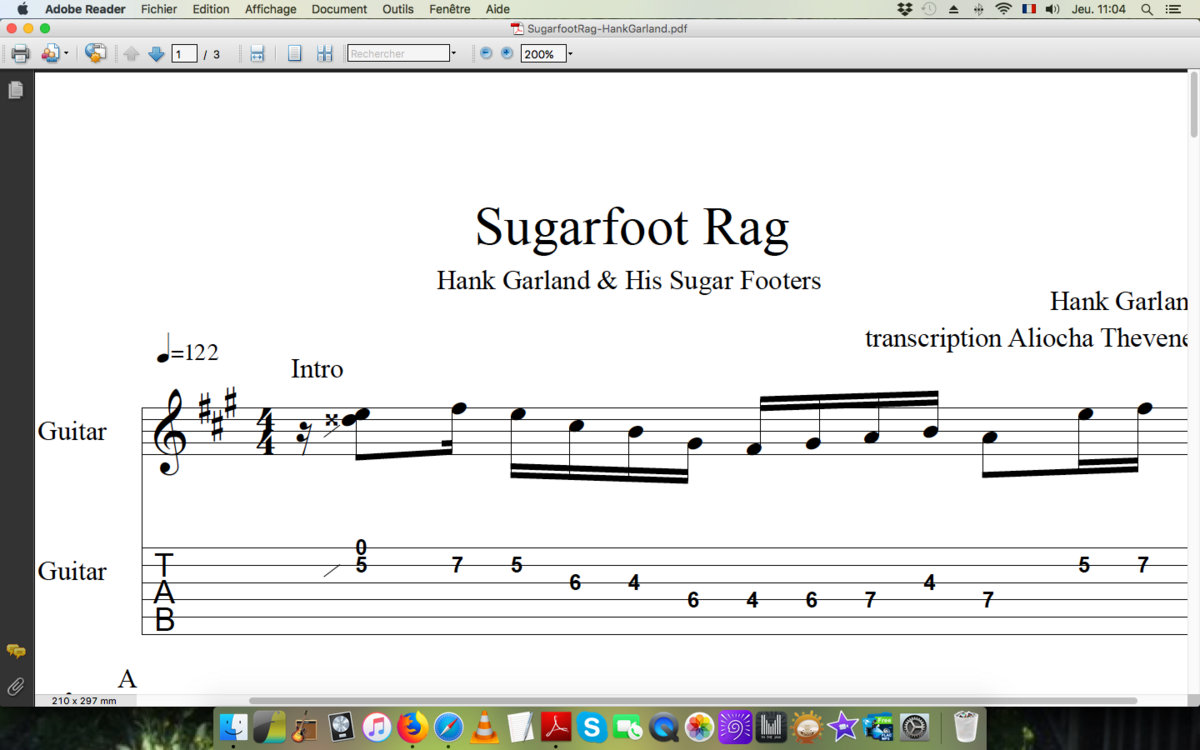Click the fit width with scrolling icon
Viewport: 1200px width, 750px height.
tap(257, 54)
